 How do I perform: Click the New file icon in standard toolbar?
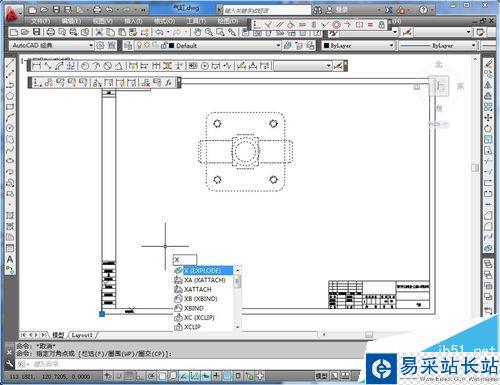pyautogui.click(x=14, y=32)
